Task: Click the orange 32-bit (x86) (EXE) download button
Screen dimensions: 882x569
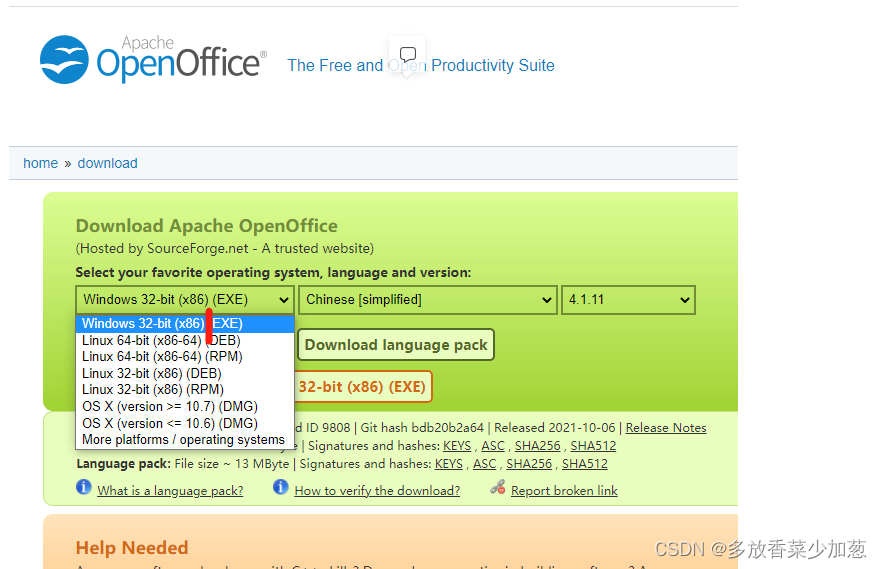Action: 363,387
